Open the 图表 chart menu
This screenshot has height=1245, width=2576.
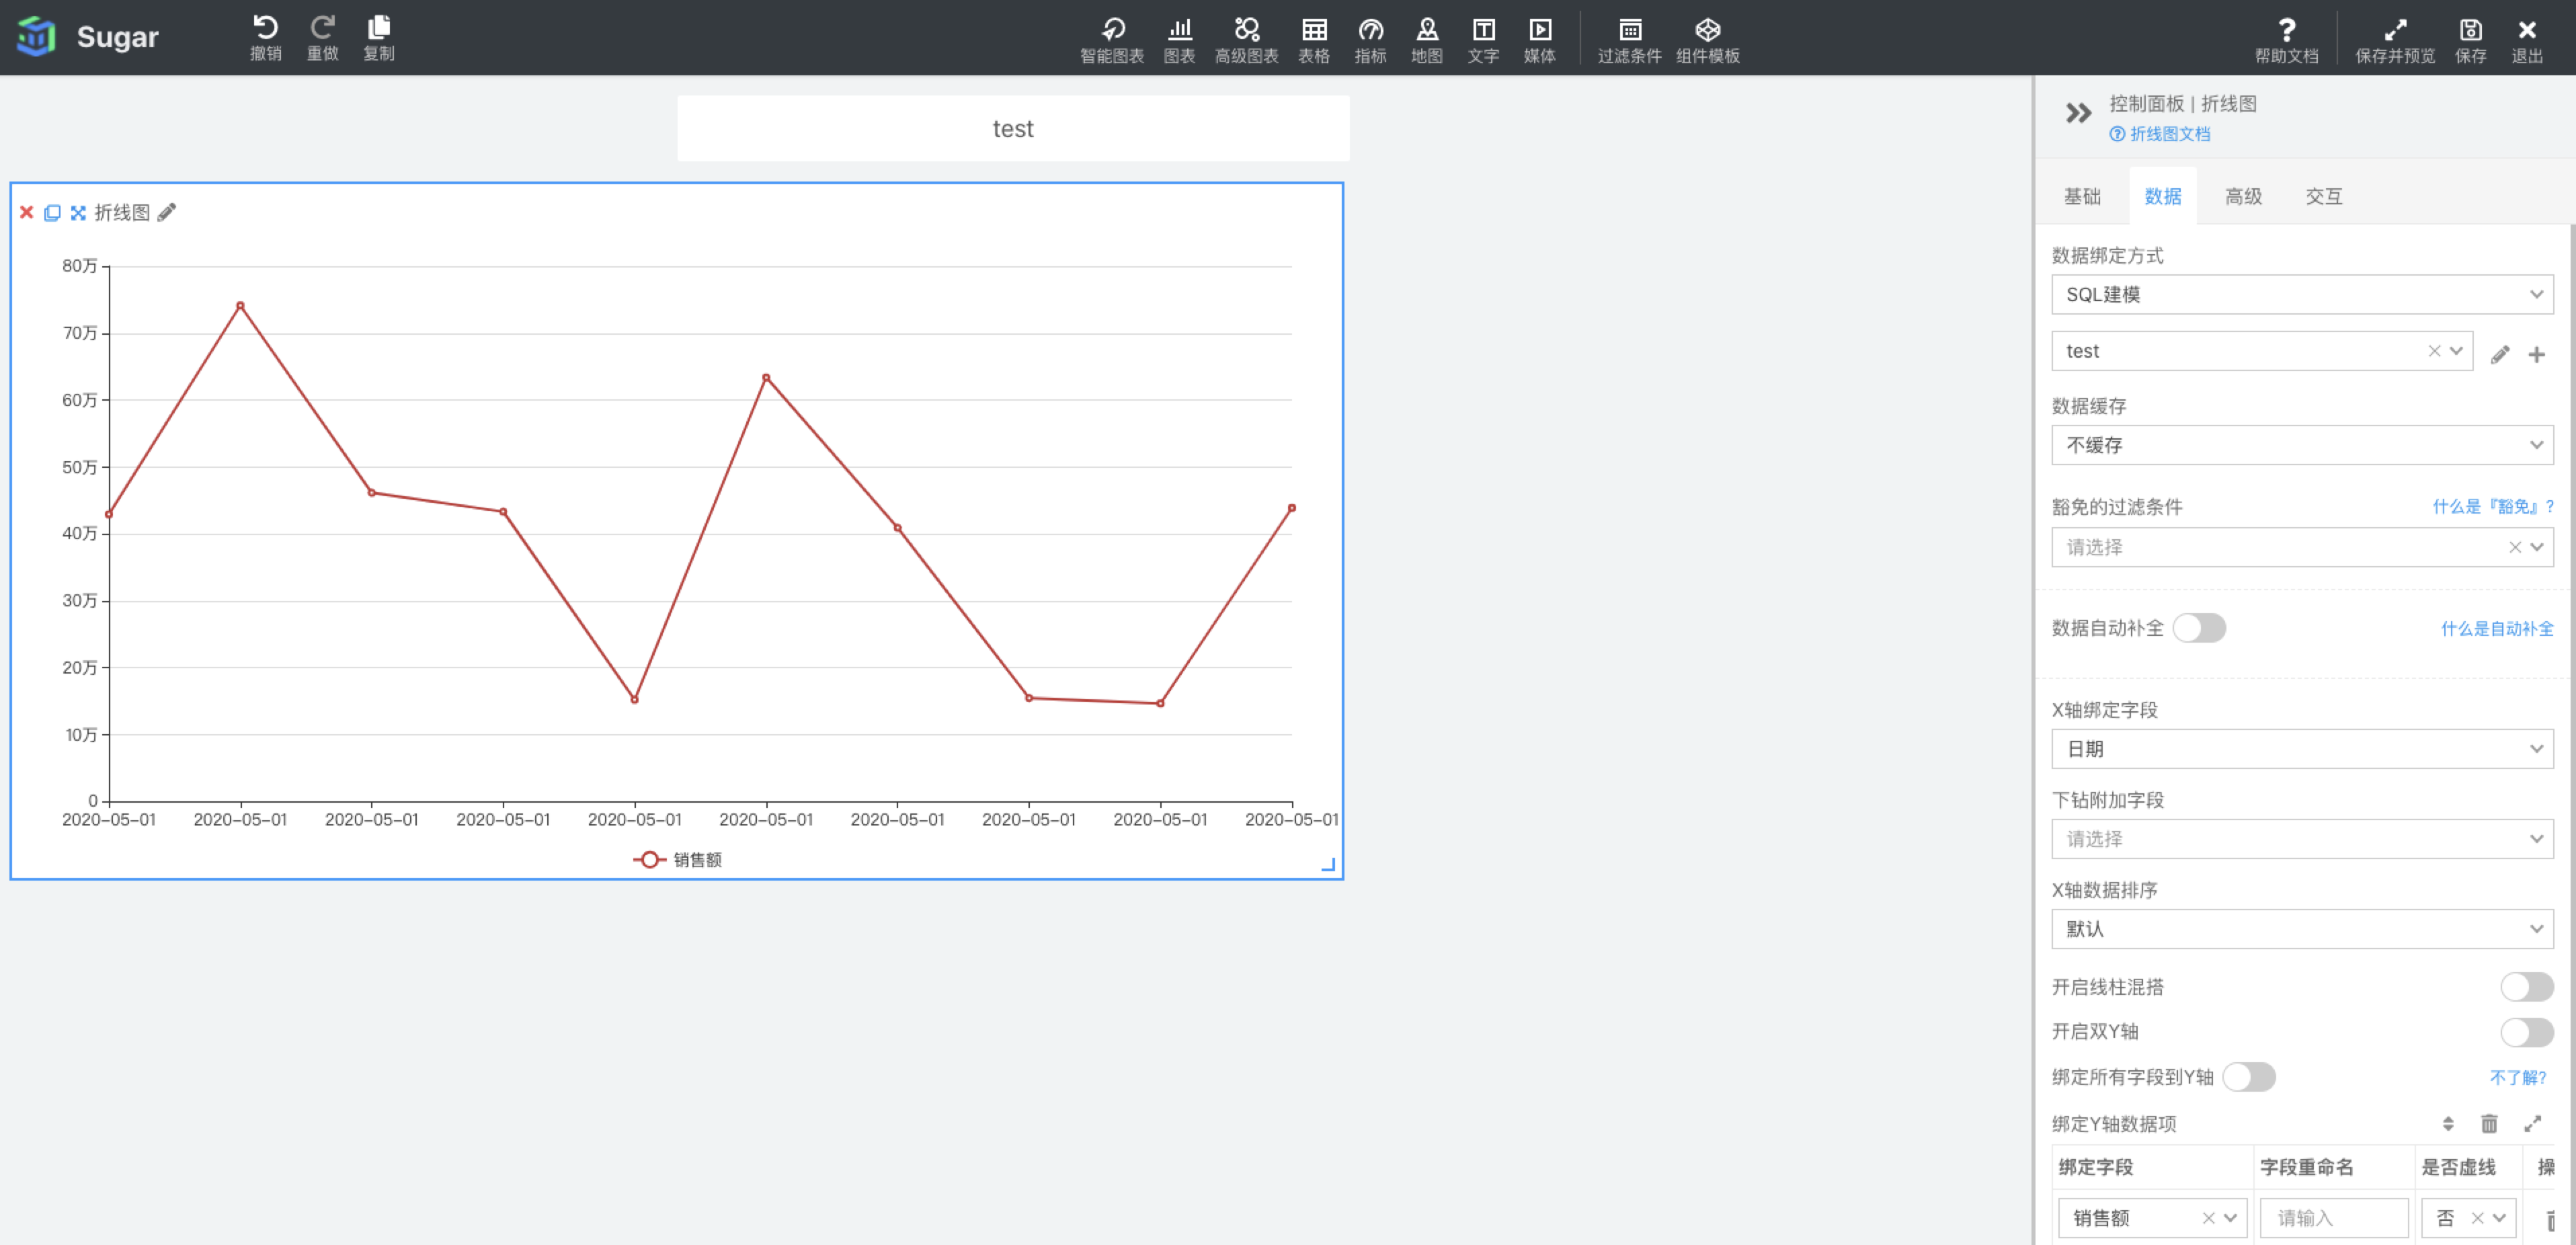pyautogui.click(x=1180, y=40)
